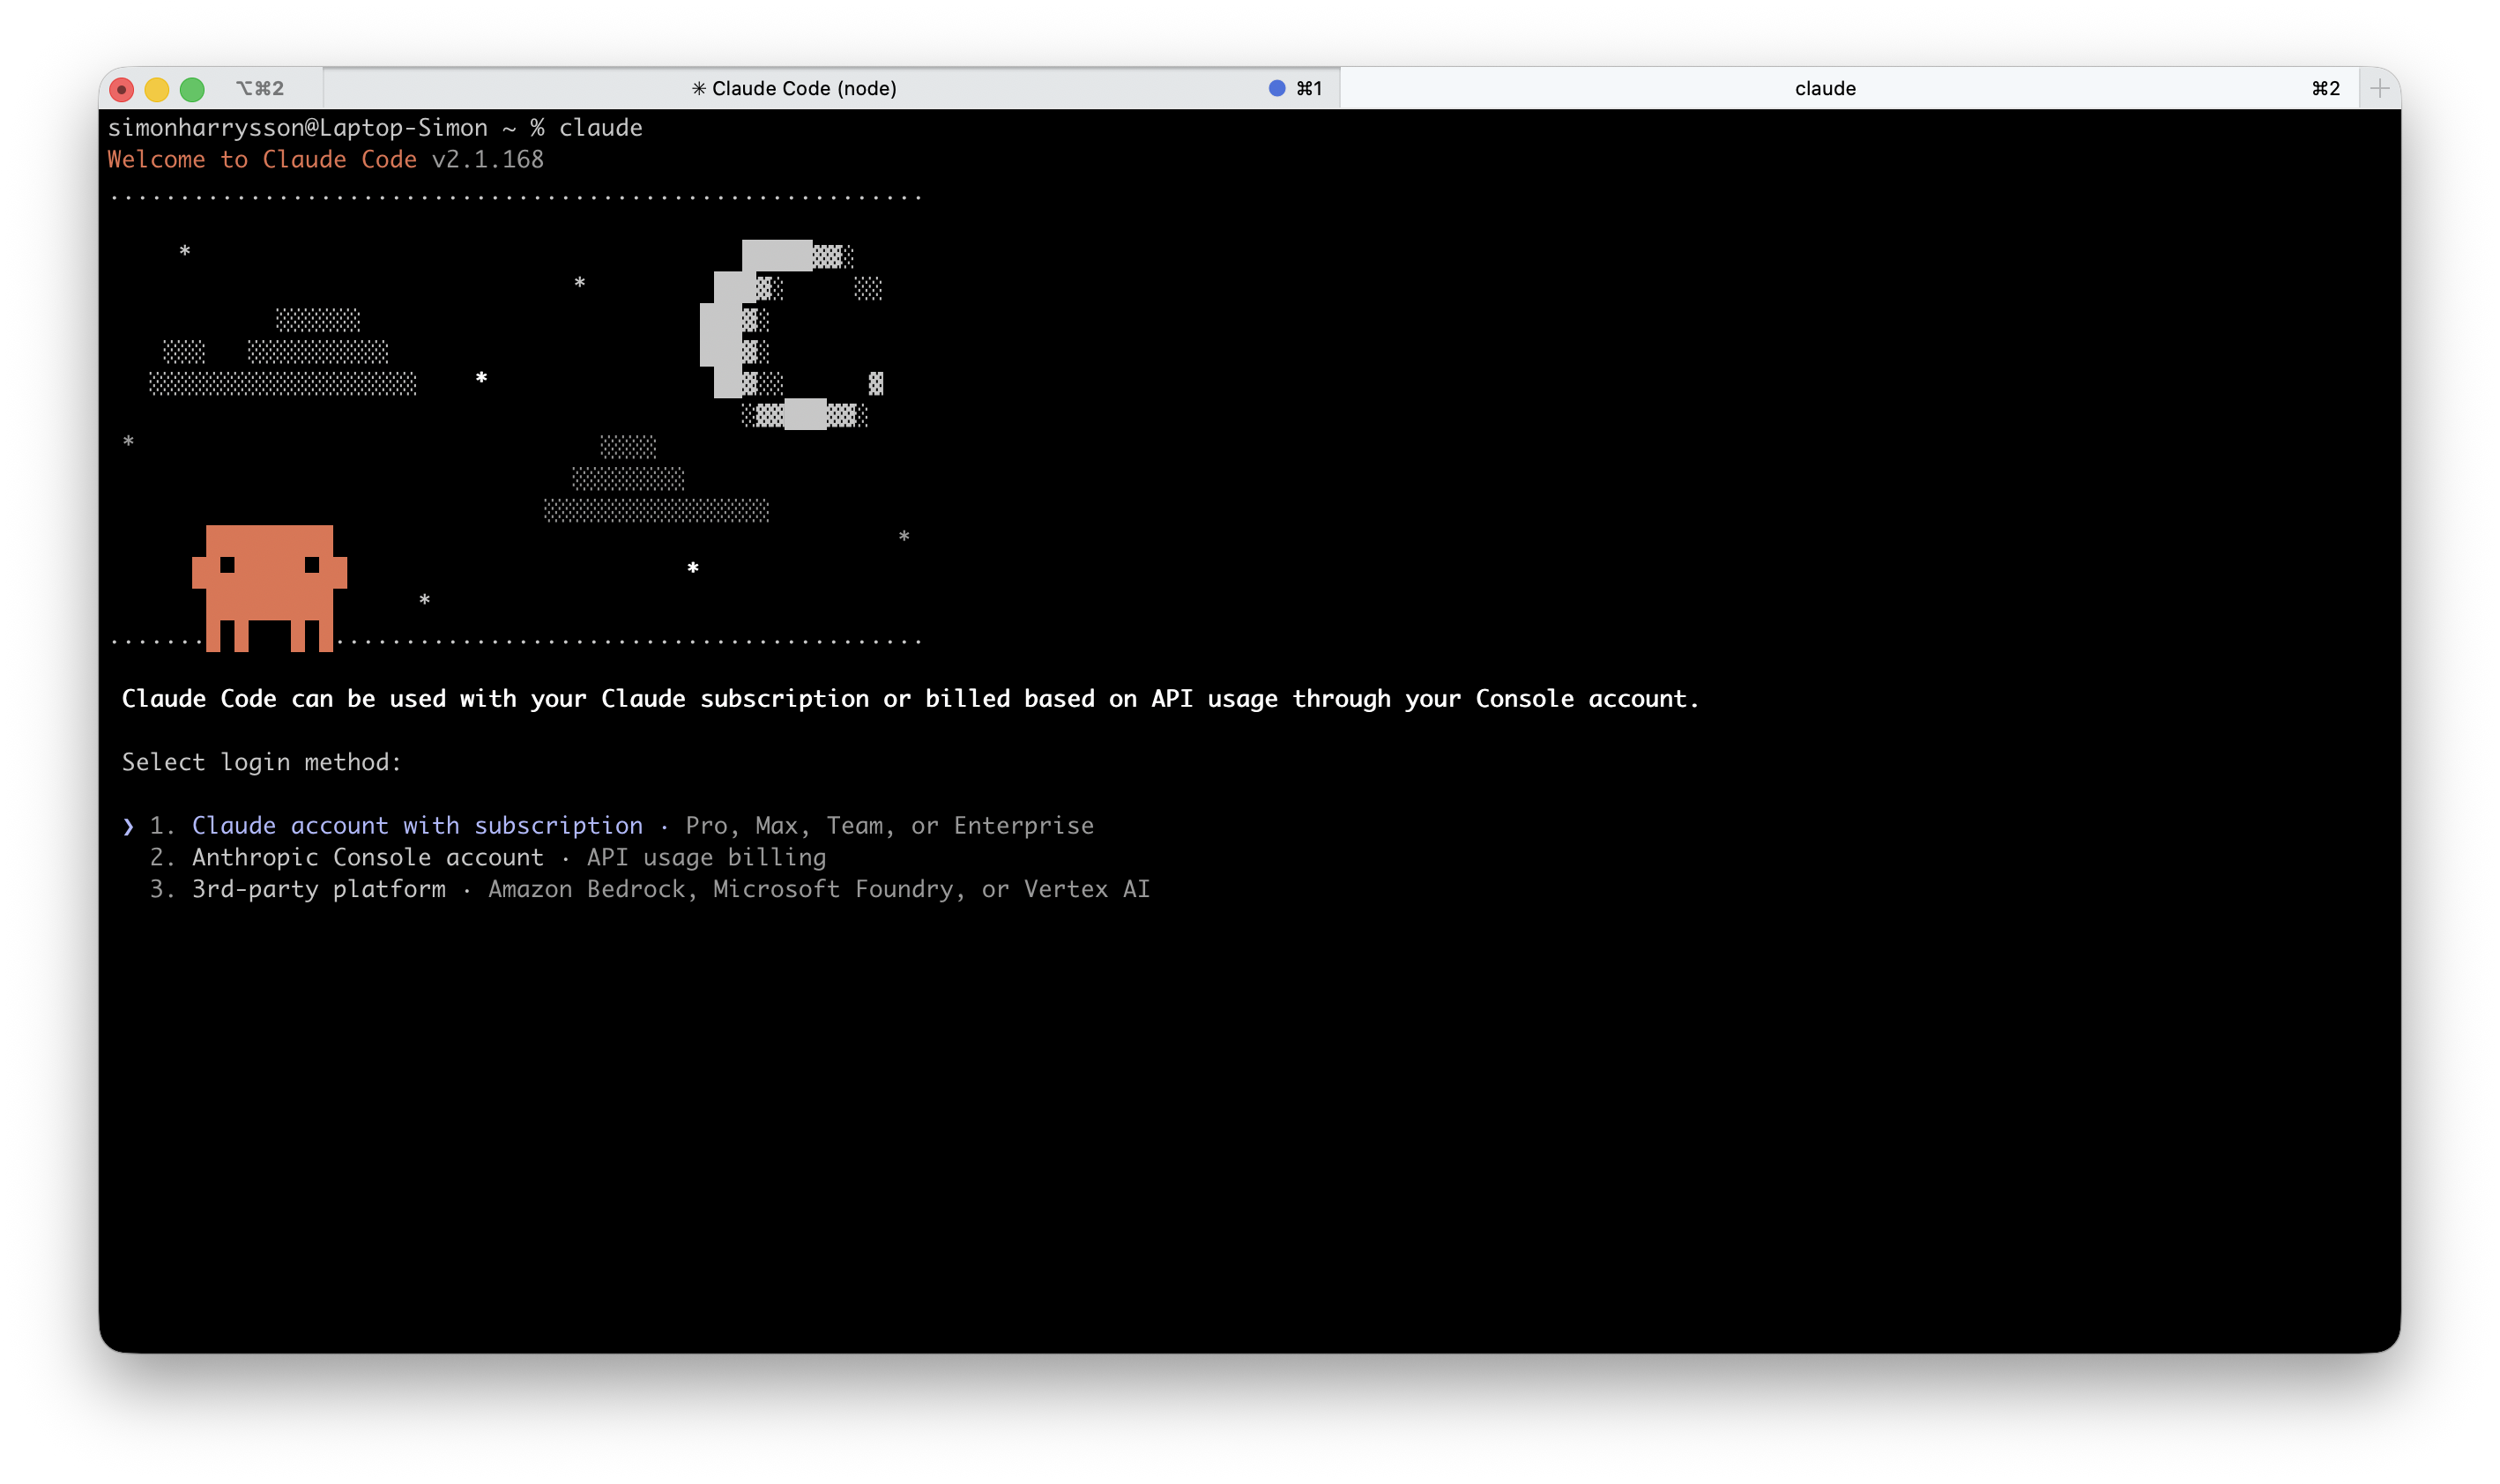
Task: Click the 'API usage billing' description
Action: (x=707, y=857)
